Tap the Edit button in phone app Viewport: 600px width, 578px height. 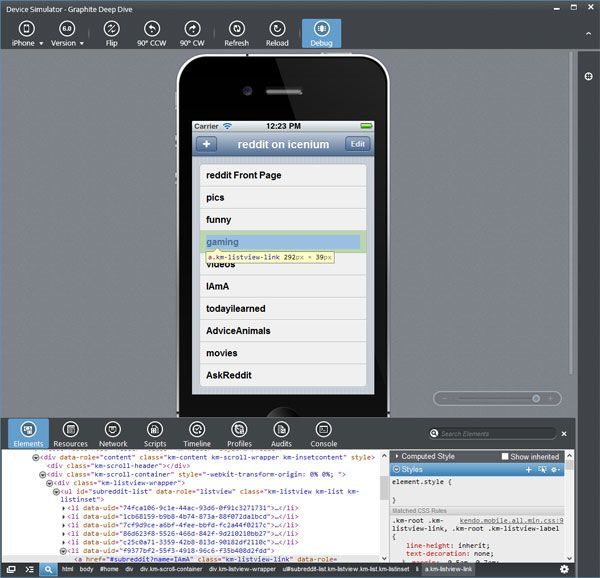(357, 144)
